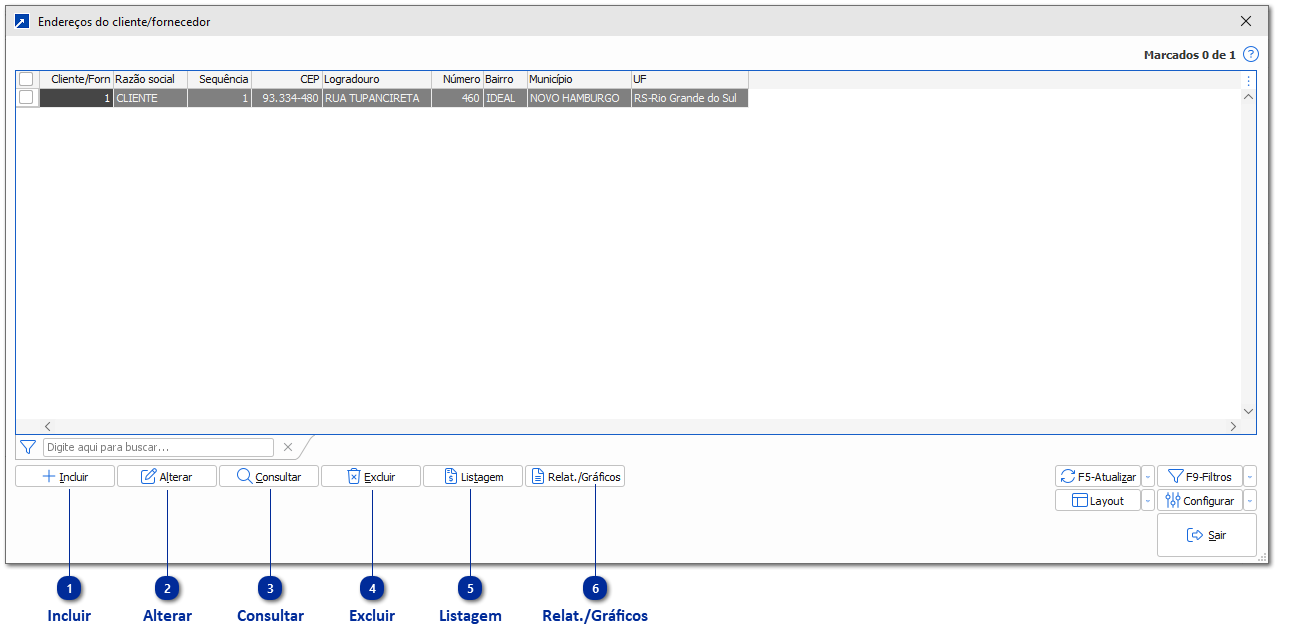The height and width of the screenshot is (642, 1292).
Task: Clear the search with the X icon
Action: tap(288, 447)
